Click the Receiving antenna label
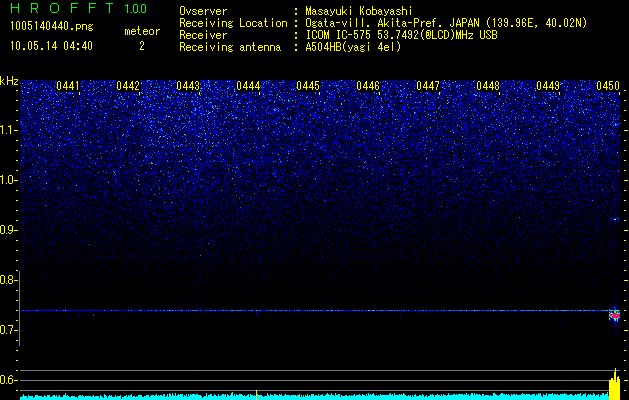Screen dimensions: 629x400 230,47
